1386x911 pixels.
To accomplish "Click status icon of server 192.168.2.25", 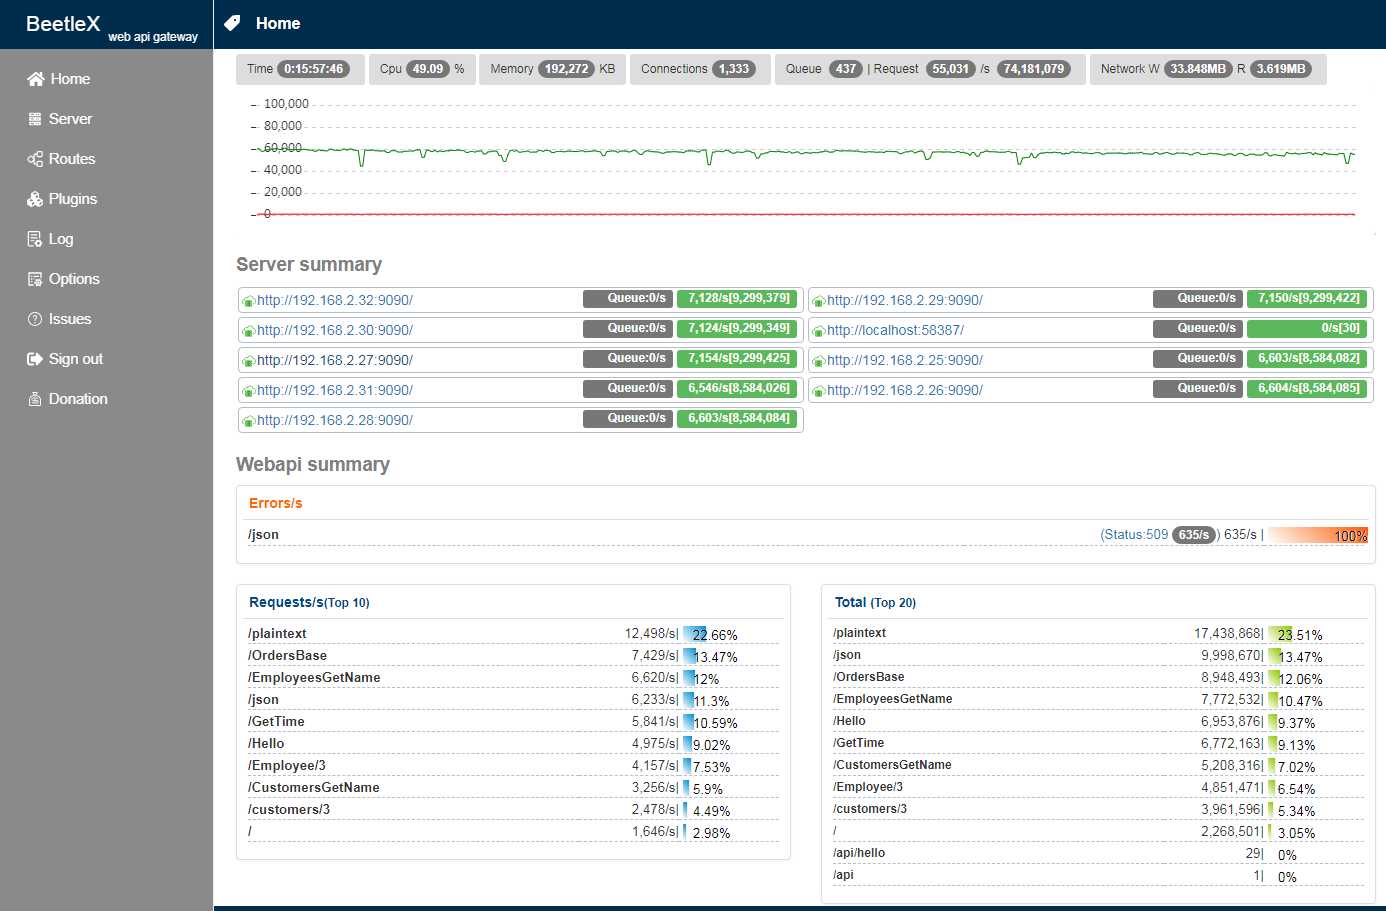I will [818, 361].
